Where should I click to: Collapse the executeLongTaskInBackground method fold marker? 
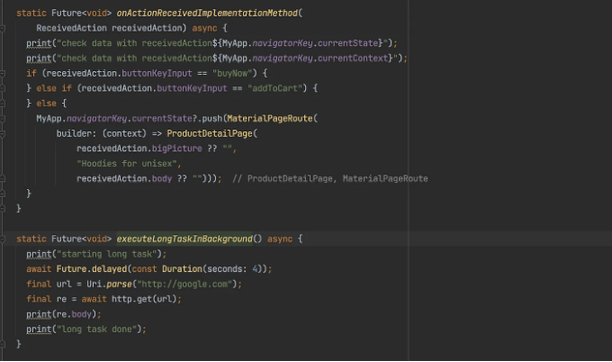(x=2, y=239)
